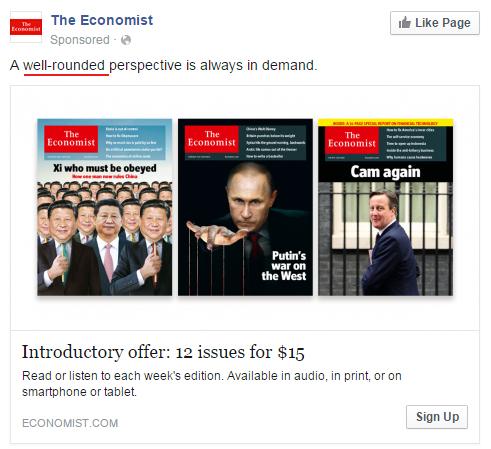Click the Read or listen description text
This screenshot has height=449, width=491.
[x=212, y=384]
